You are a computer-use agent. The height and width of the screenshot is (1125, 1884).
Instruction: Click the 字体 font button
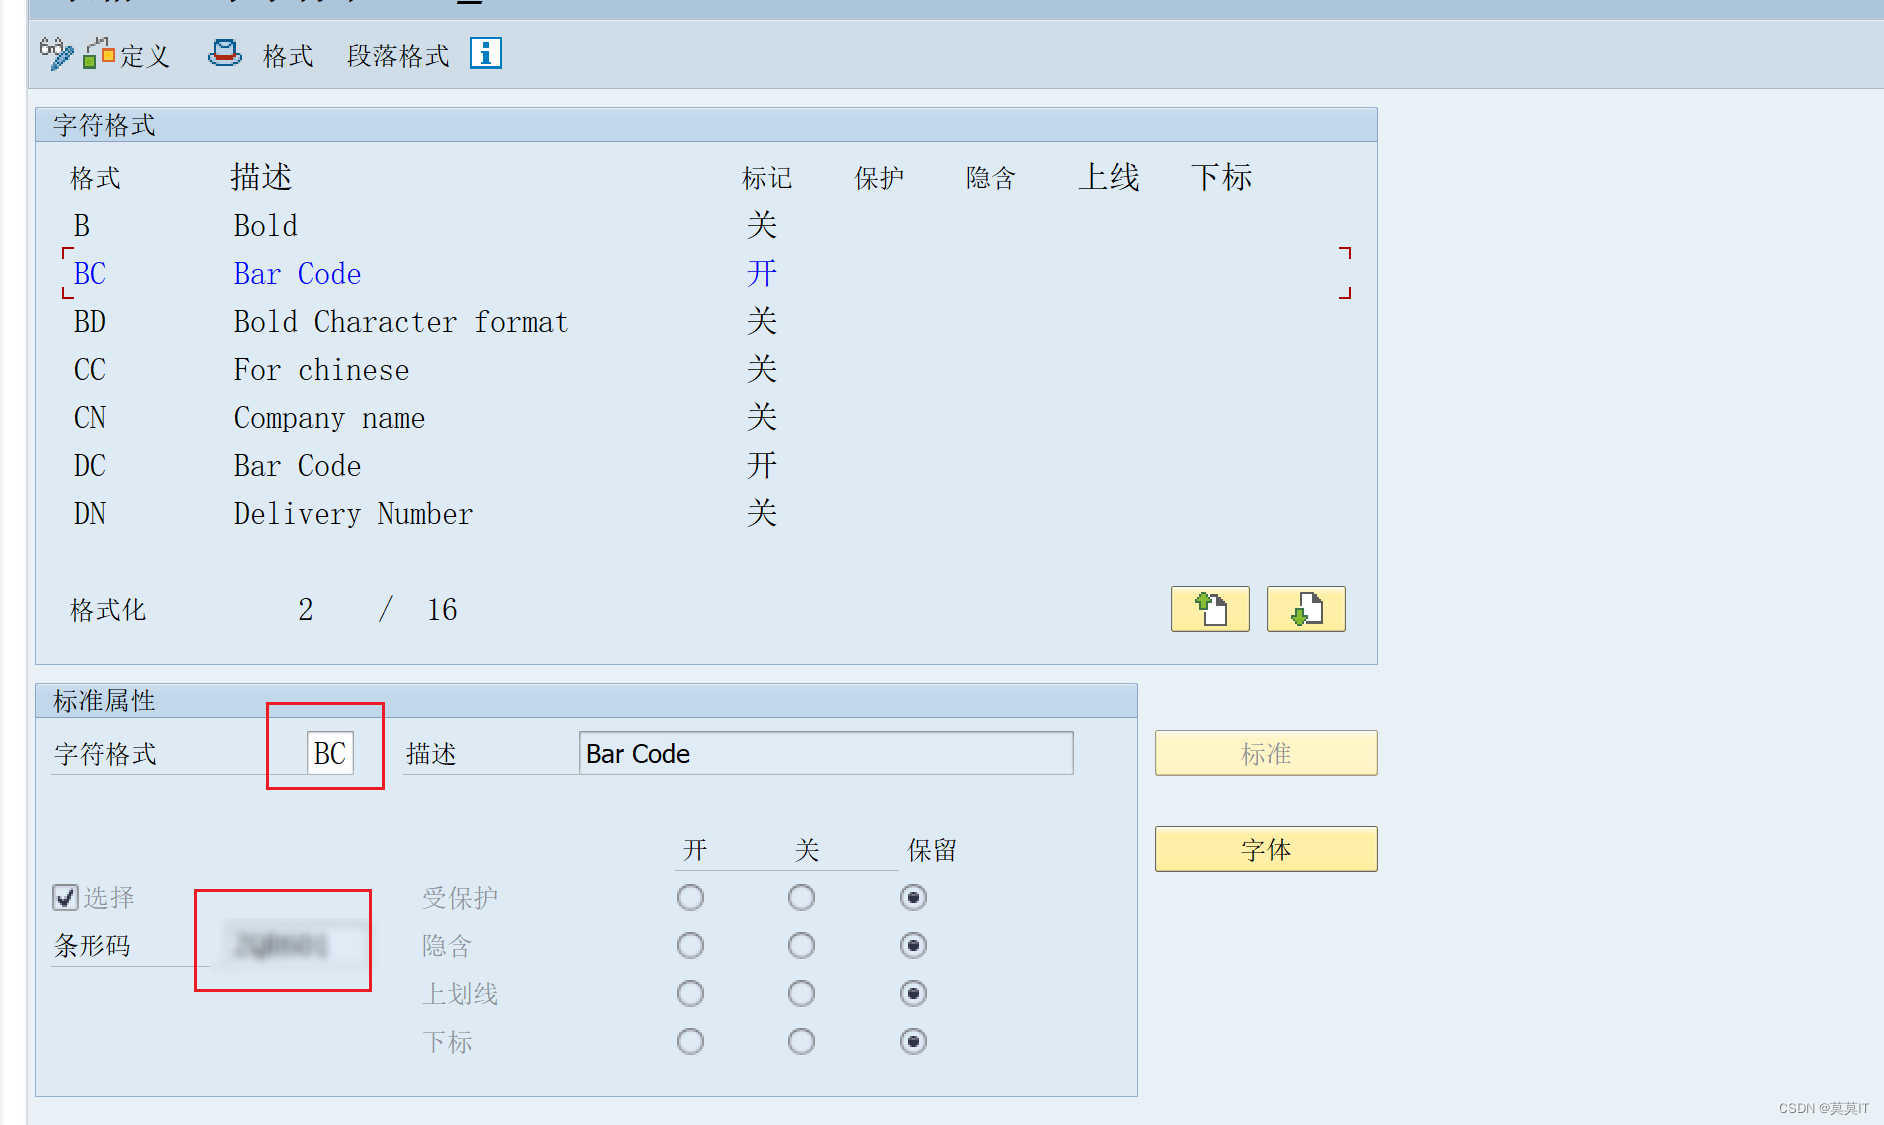tap(1266, 849)
